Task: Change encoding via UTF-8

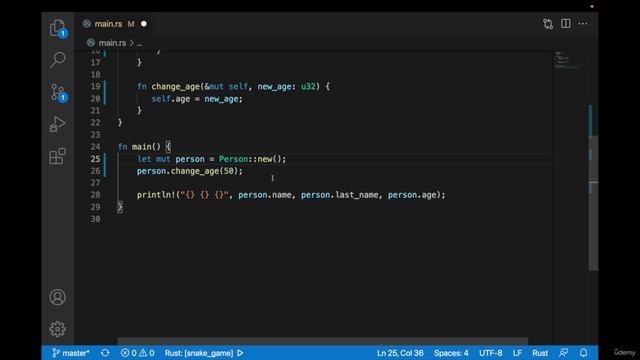Action: click(x=491, y=353)
